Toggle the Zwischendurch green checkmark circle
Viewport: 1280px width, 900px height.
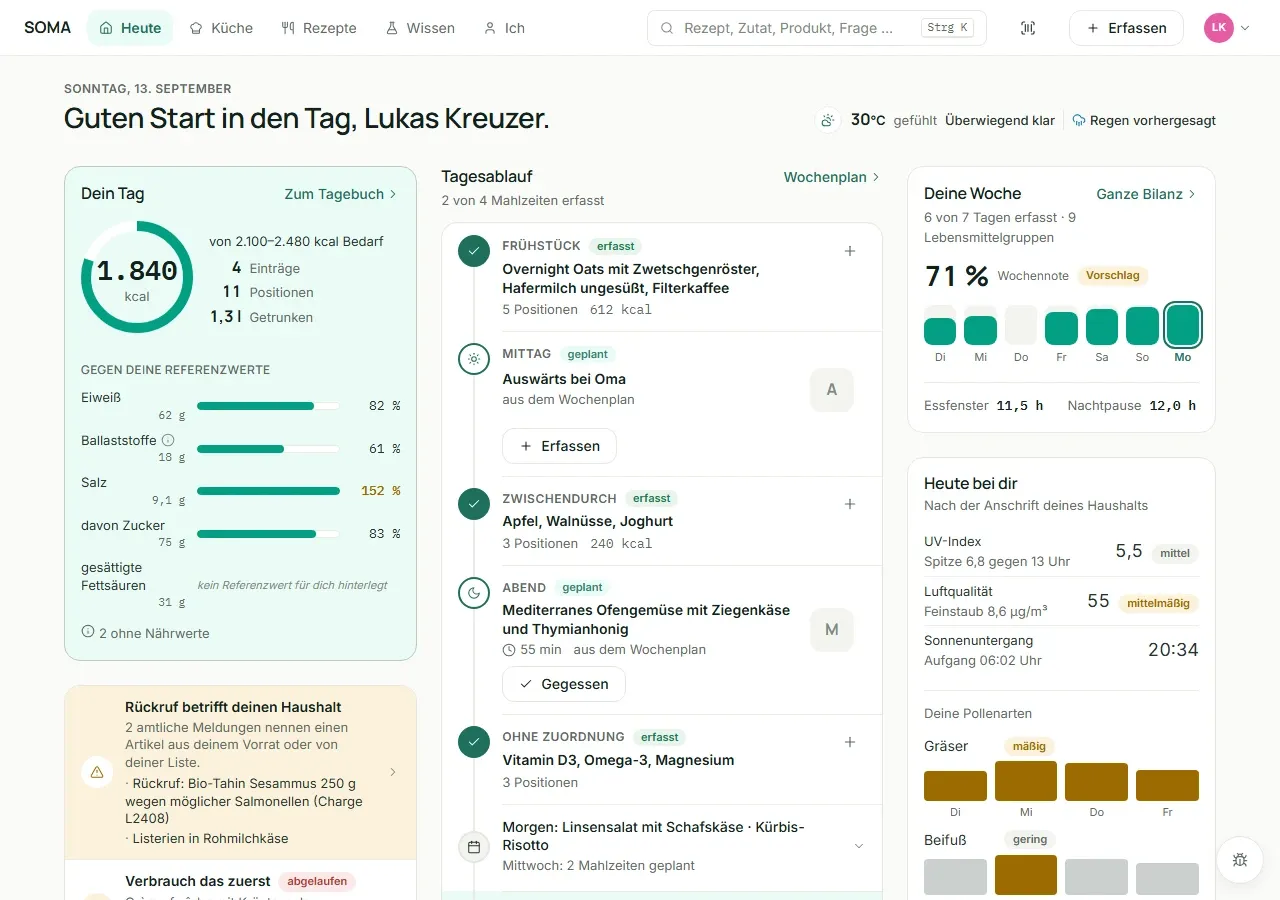(474, 504)
